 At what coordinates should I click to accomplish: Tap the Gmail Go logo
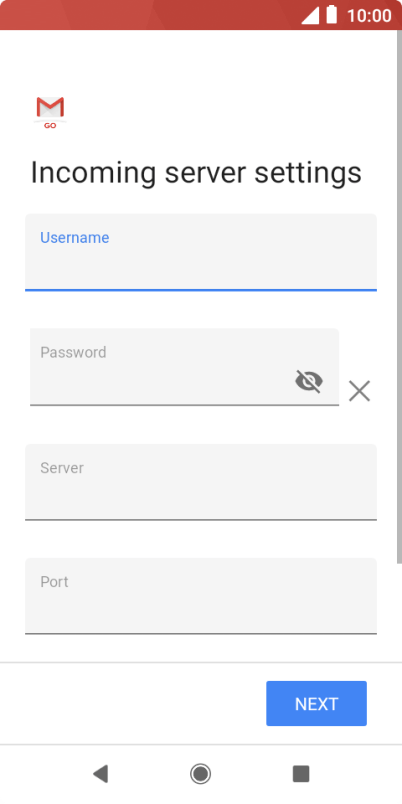[x=50, y=112]
